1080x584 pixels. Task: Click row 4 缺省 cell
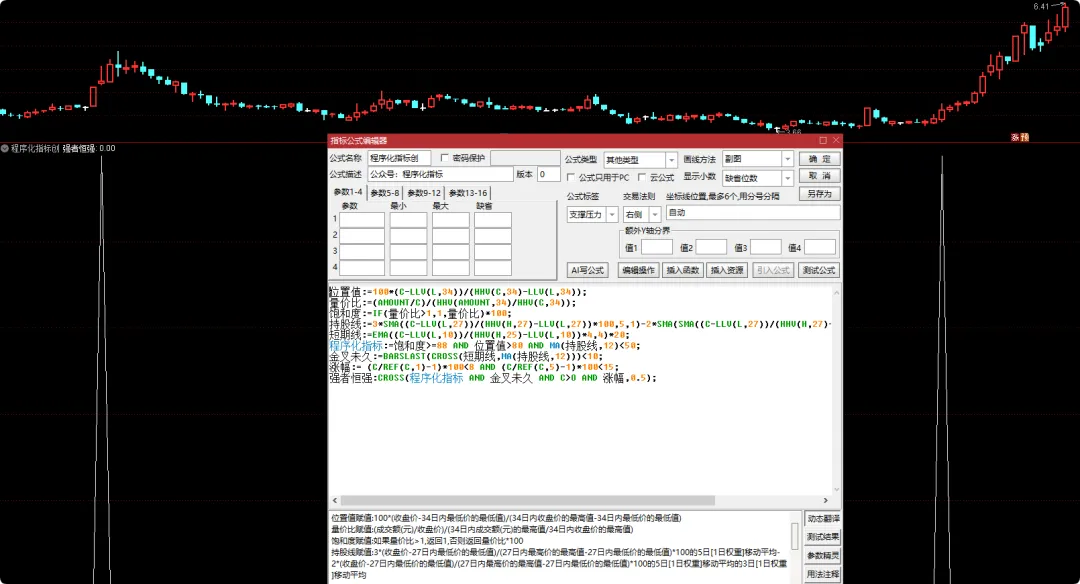492,268
